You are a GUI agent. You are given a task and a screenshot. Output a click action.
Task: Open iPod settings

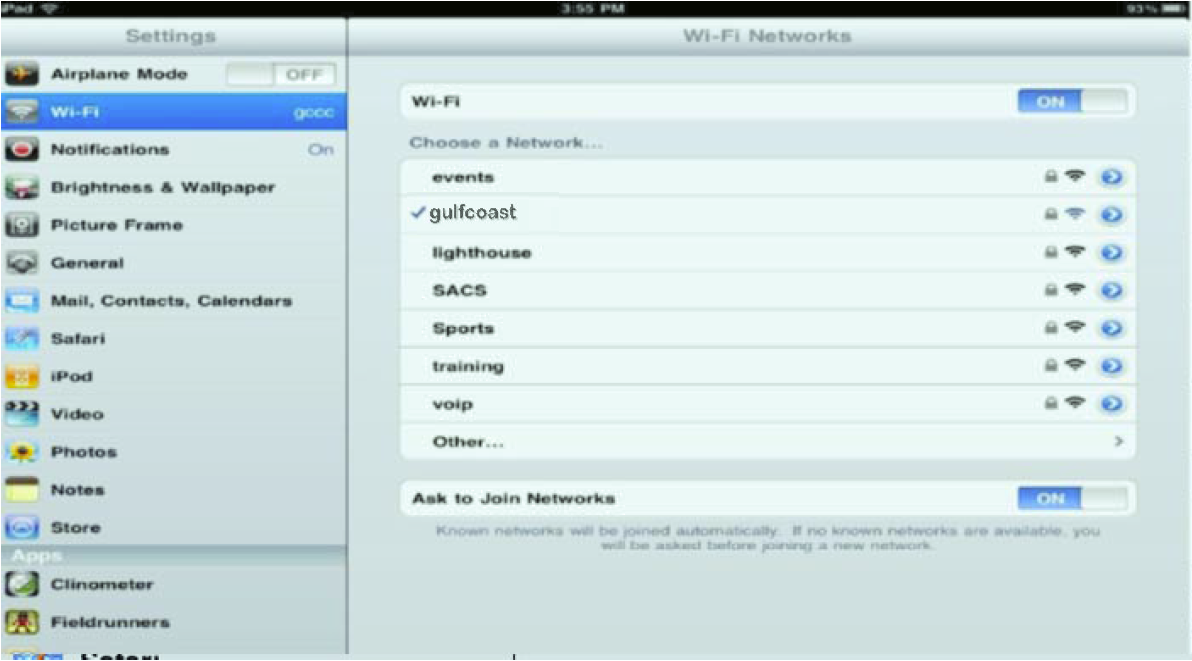[x=173, y=376]
